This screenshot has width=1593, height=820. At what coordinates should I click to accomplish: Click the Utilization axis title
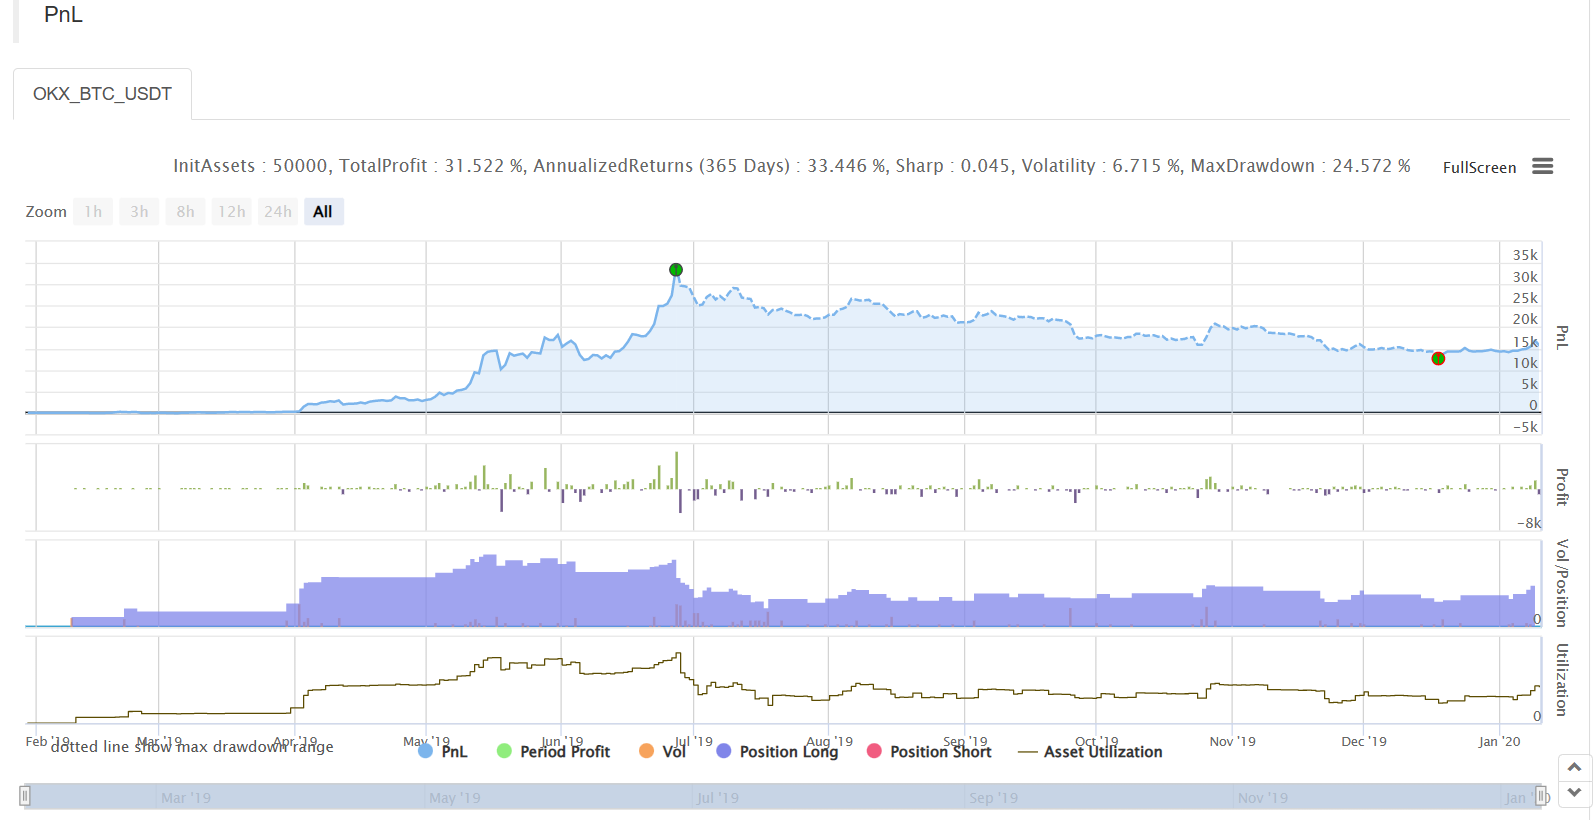point(1562,680)
